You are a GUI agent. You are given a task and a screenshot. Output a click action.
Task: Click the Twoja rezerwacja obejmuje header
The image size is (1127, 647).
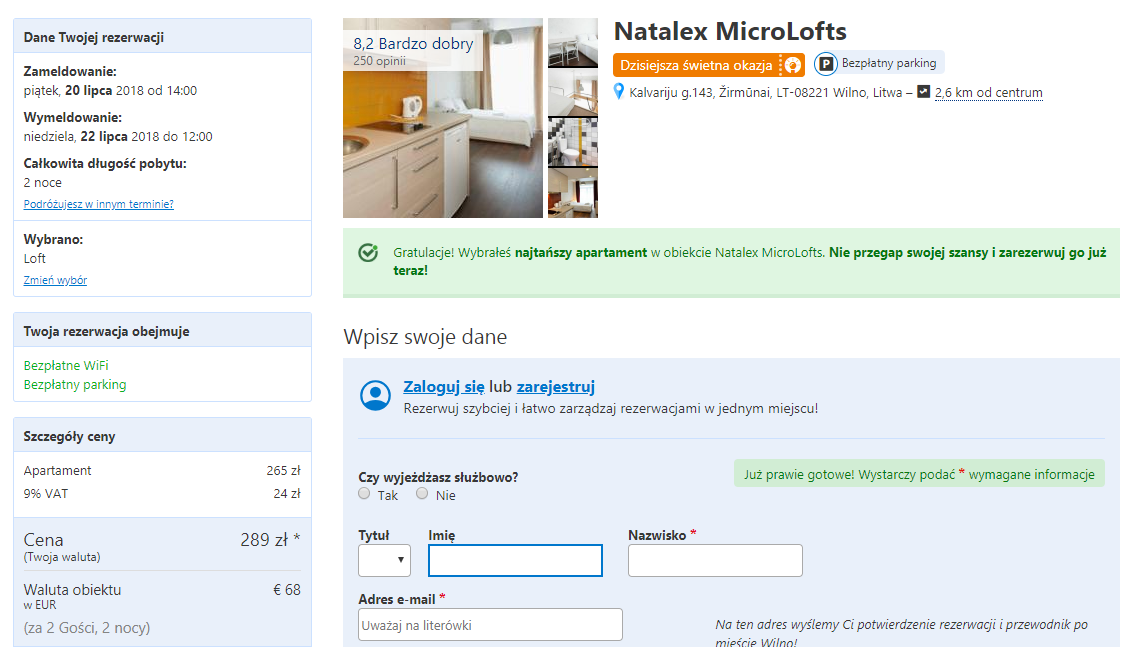(x=162, y=331)
